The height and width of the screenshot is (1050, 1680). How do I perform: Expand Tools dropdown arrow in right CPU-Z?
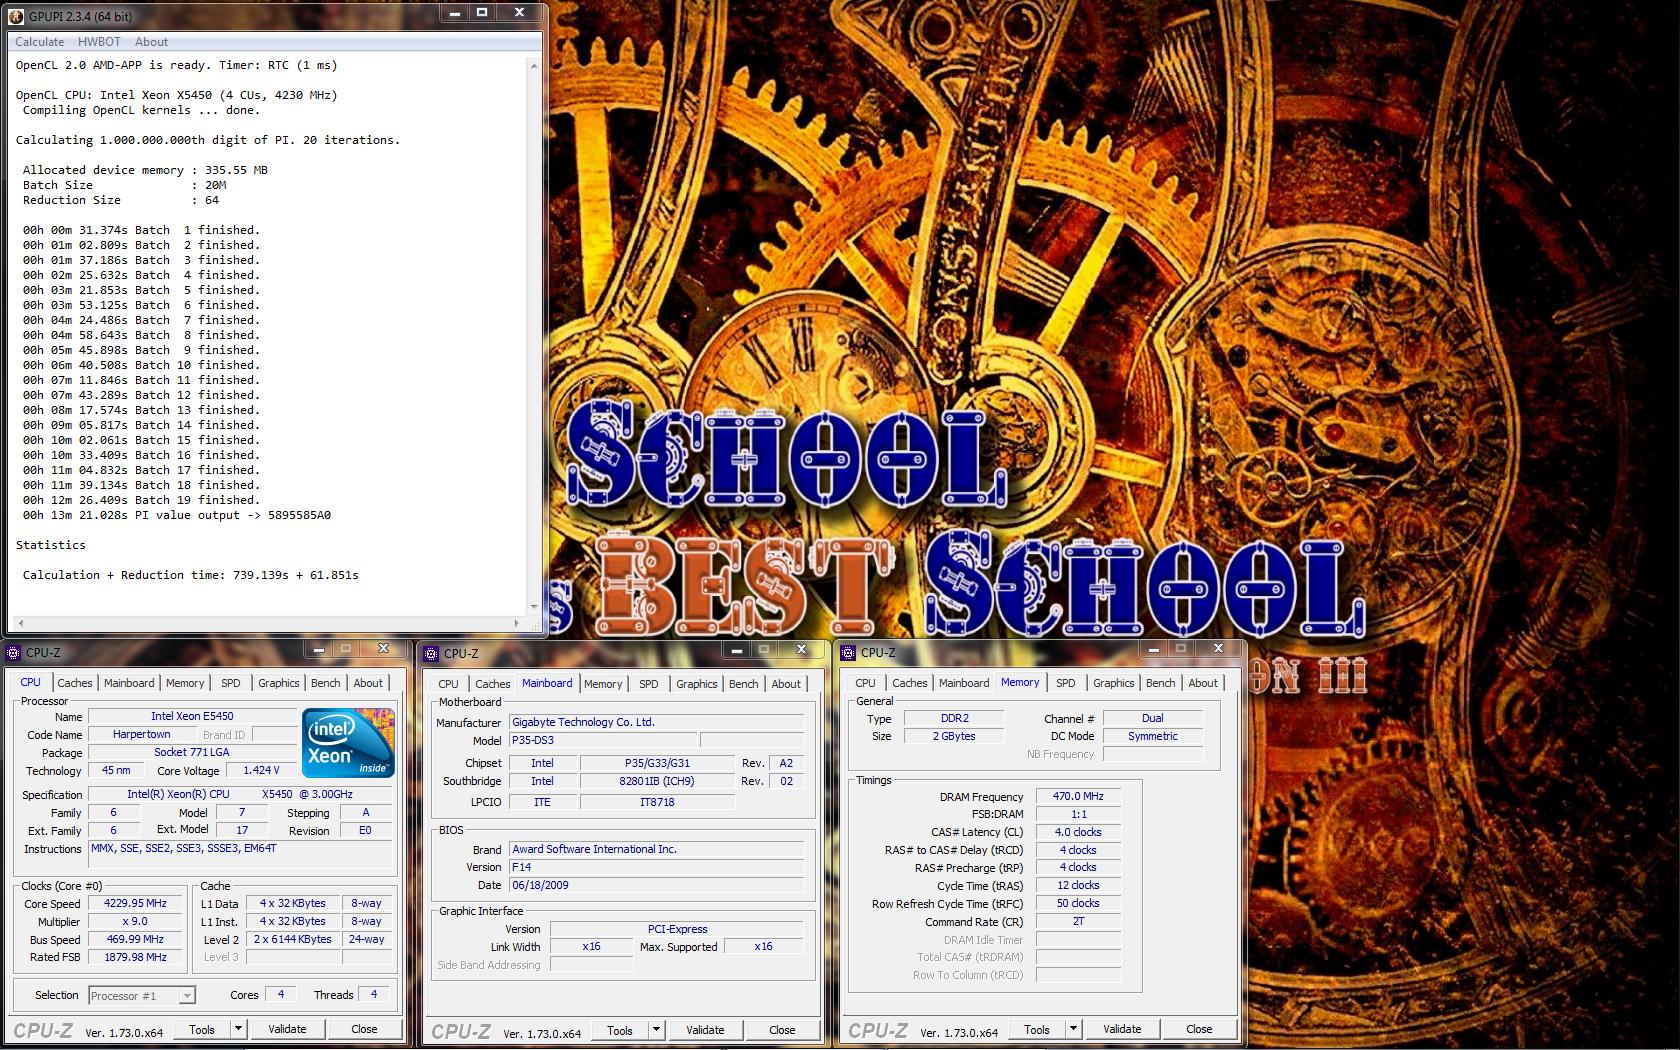1073,1029
